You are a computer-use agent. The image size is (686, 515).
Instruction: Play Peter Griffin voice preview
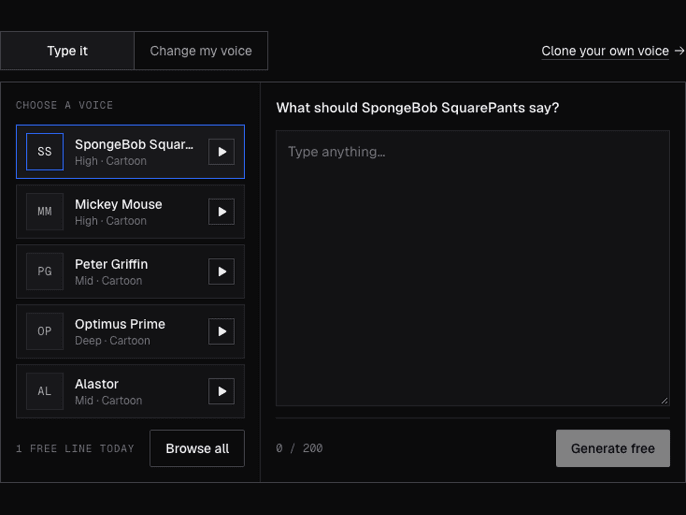(221, 272)
